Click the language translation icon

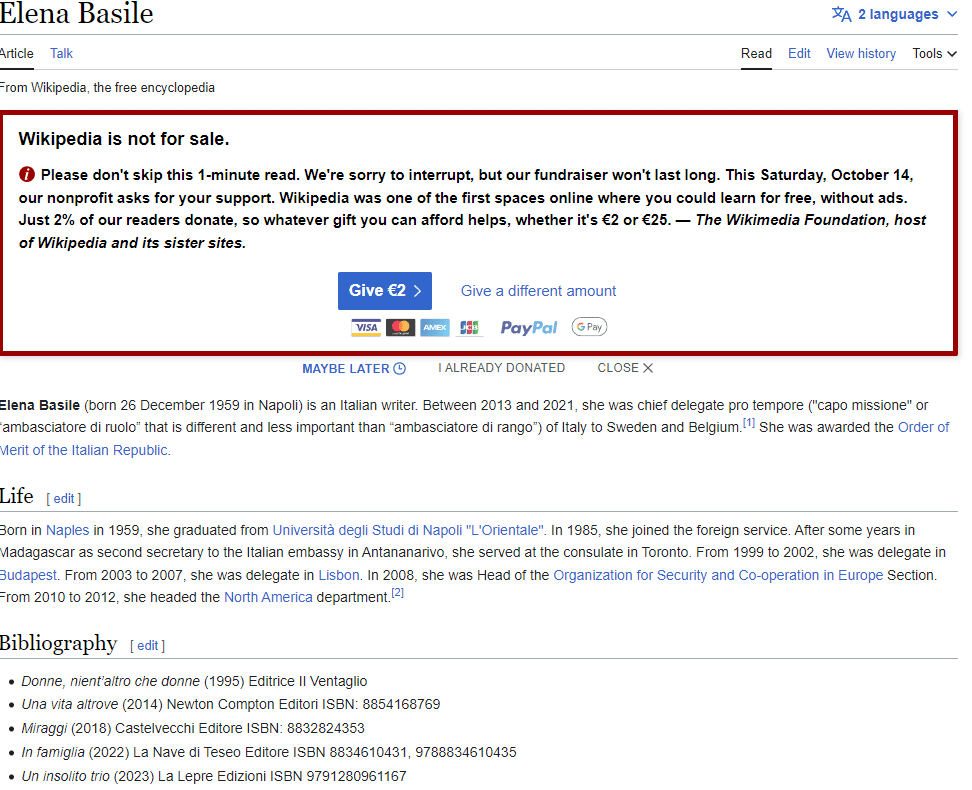841,14
